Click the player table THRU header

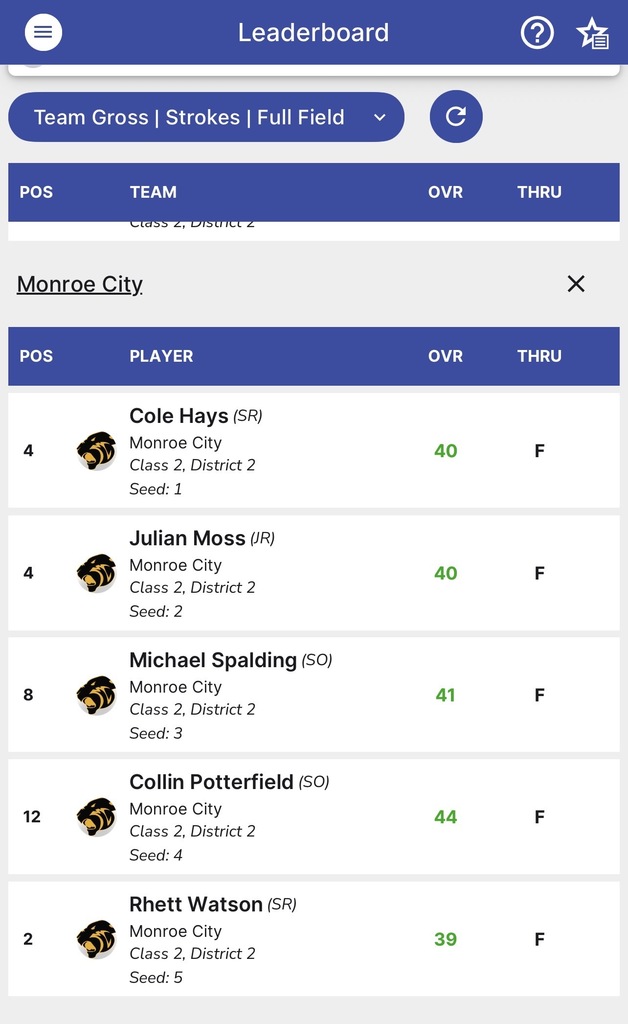click(539, 356)
